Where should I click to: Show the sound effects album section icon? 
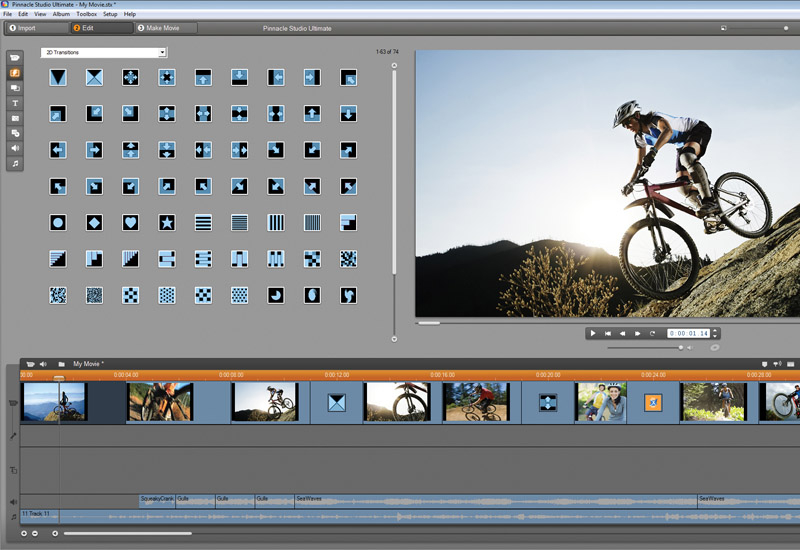[15, 148]
